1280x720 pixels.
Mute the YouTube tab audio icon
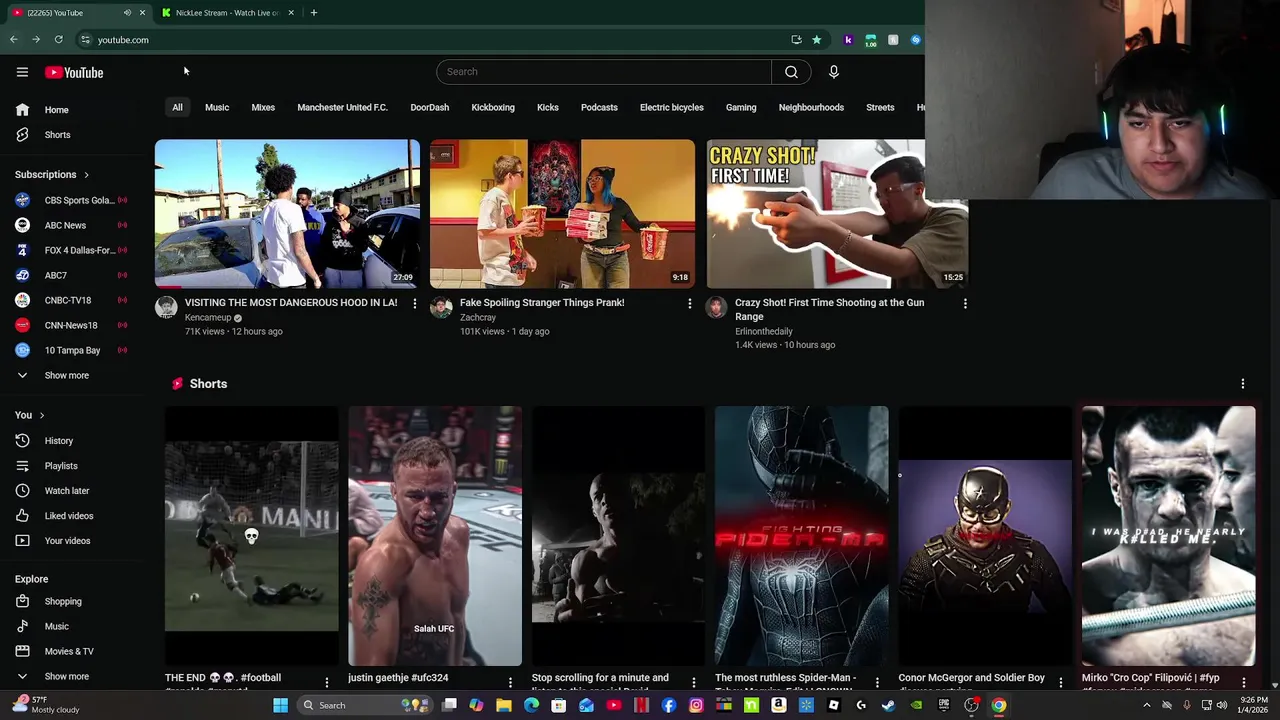point(127,13)
